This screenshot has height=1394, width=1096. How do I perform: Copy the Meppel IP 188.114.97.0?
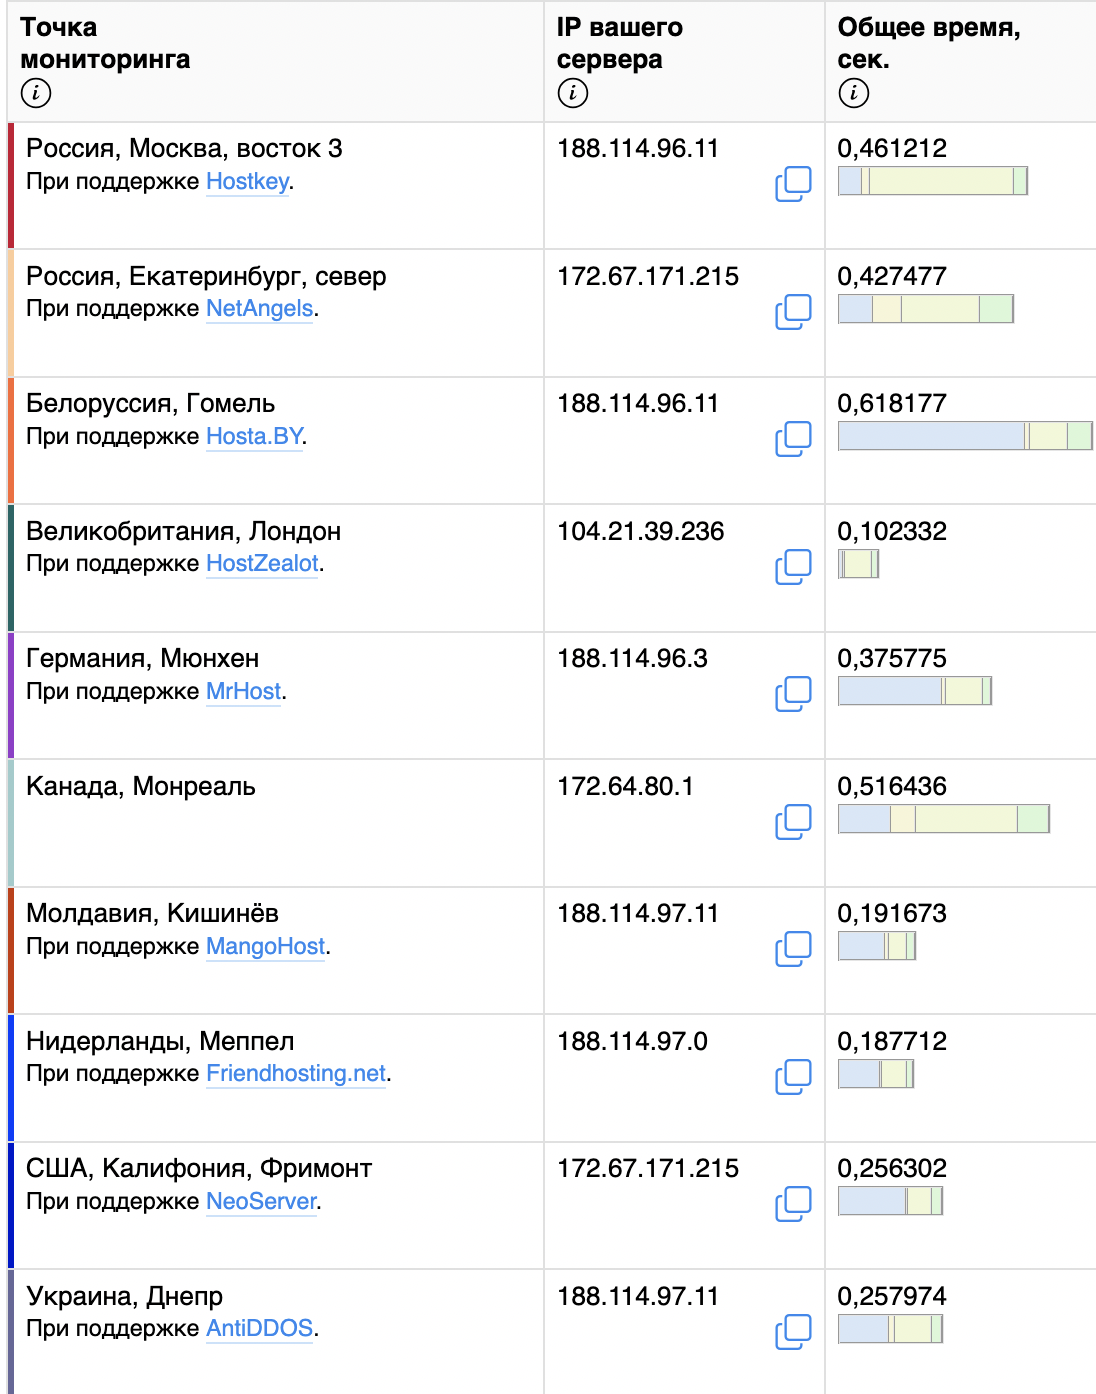point(793,1077)
